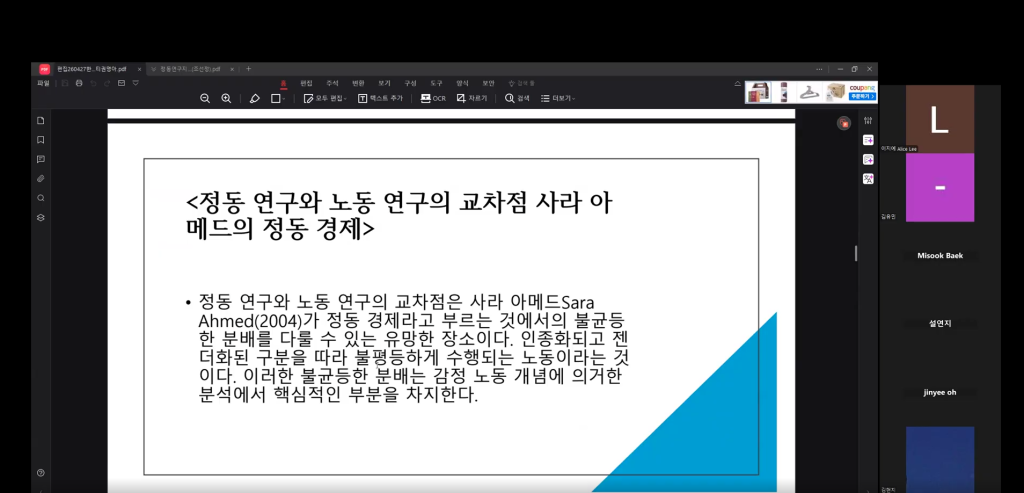Switch to the 양식 ribbon tab

pos(462,84)
